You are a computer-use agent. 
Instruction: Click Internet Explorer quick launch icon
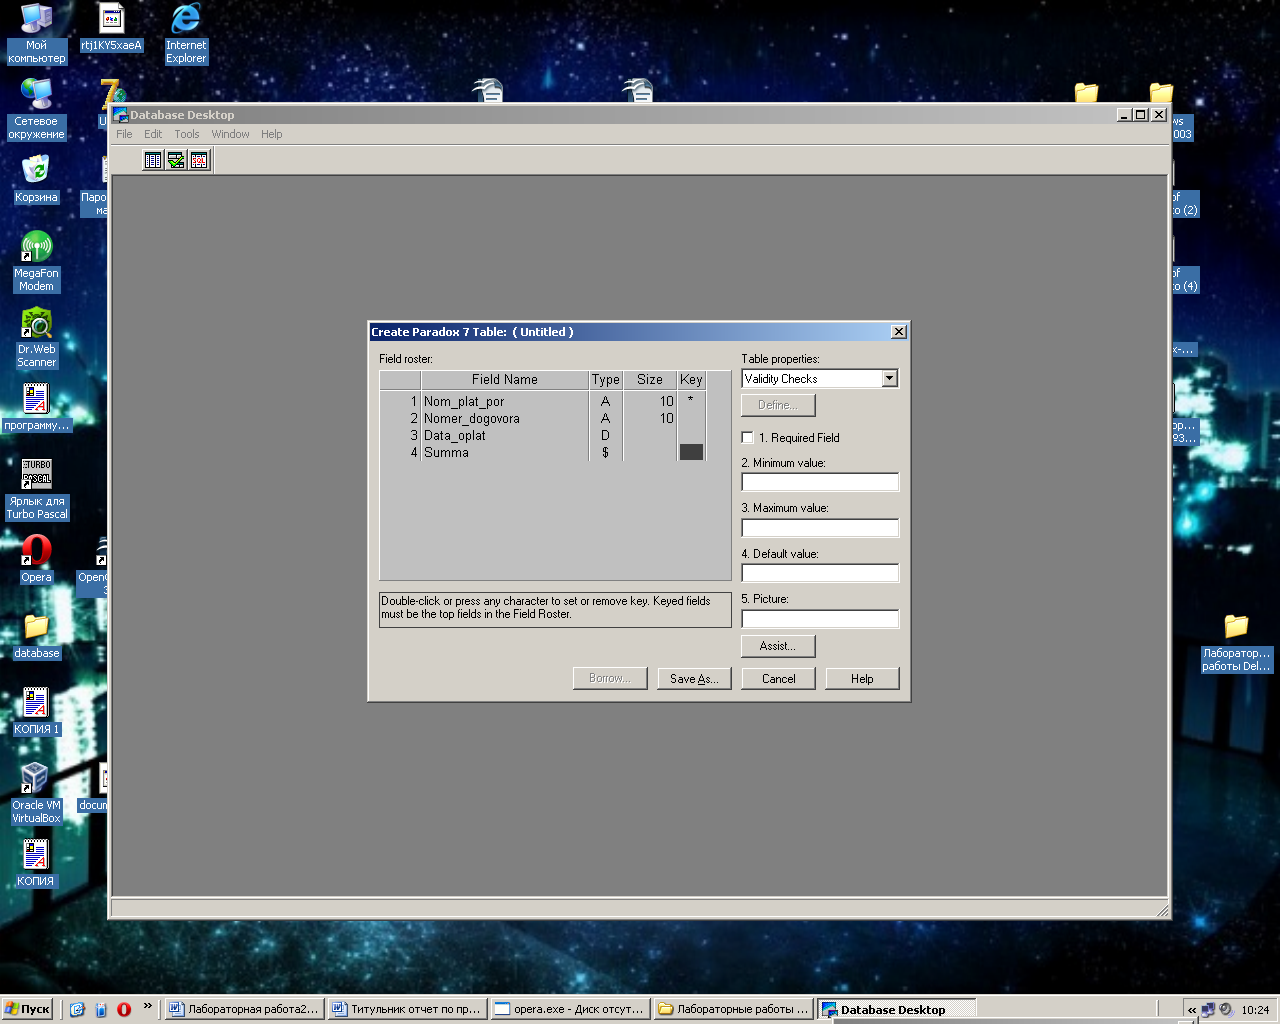77,1009
